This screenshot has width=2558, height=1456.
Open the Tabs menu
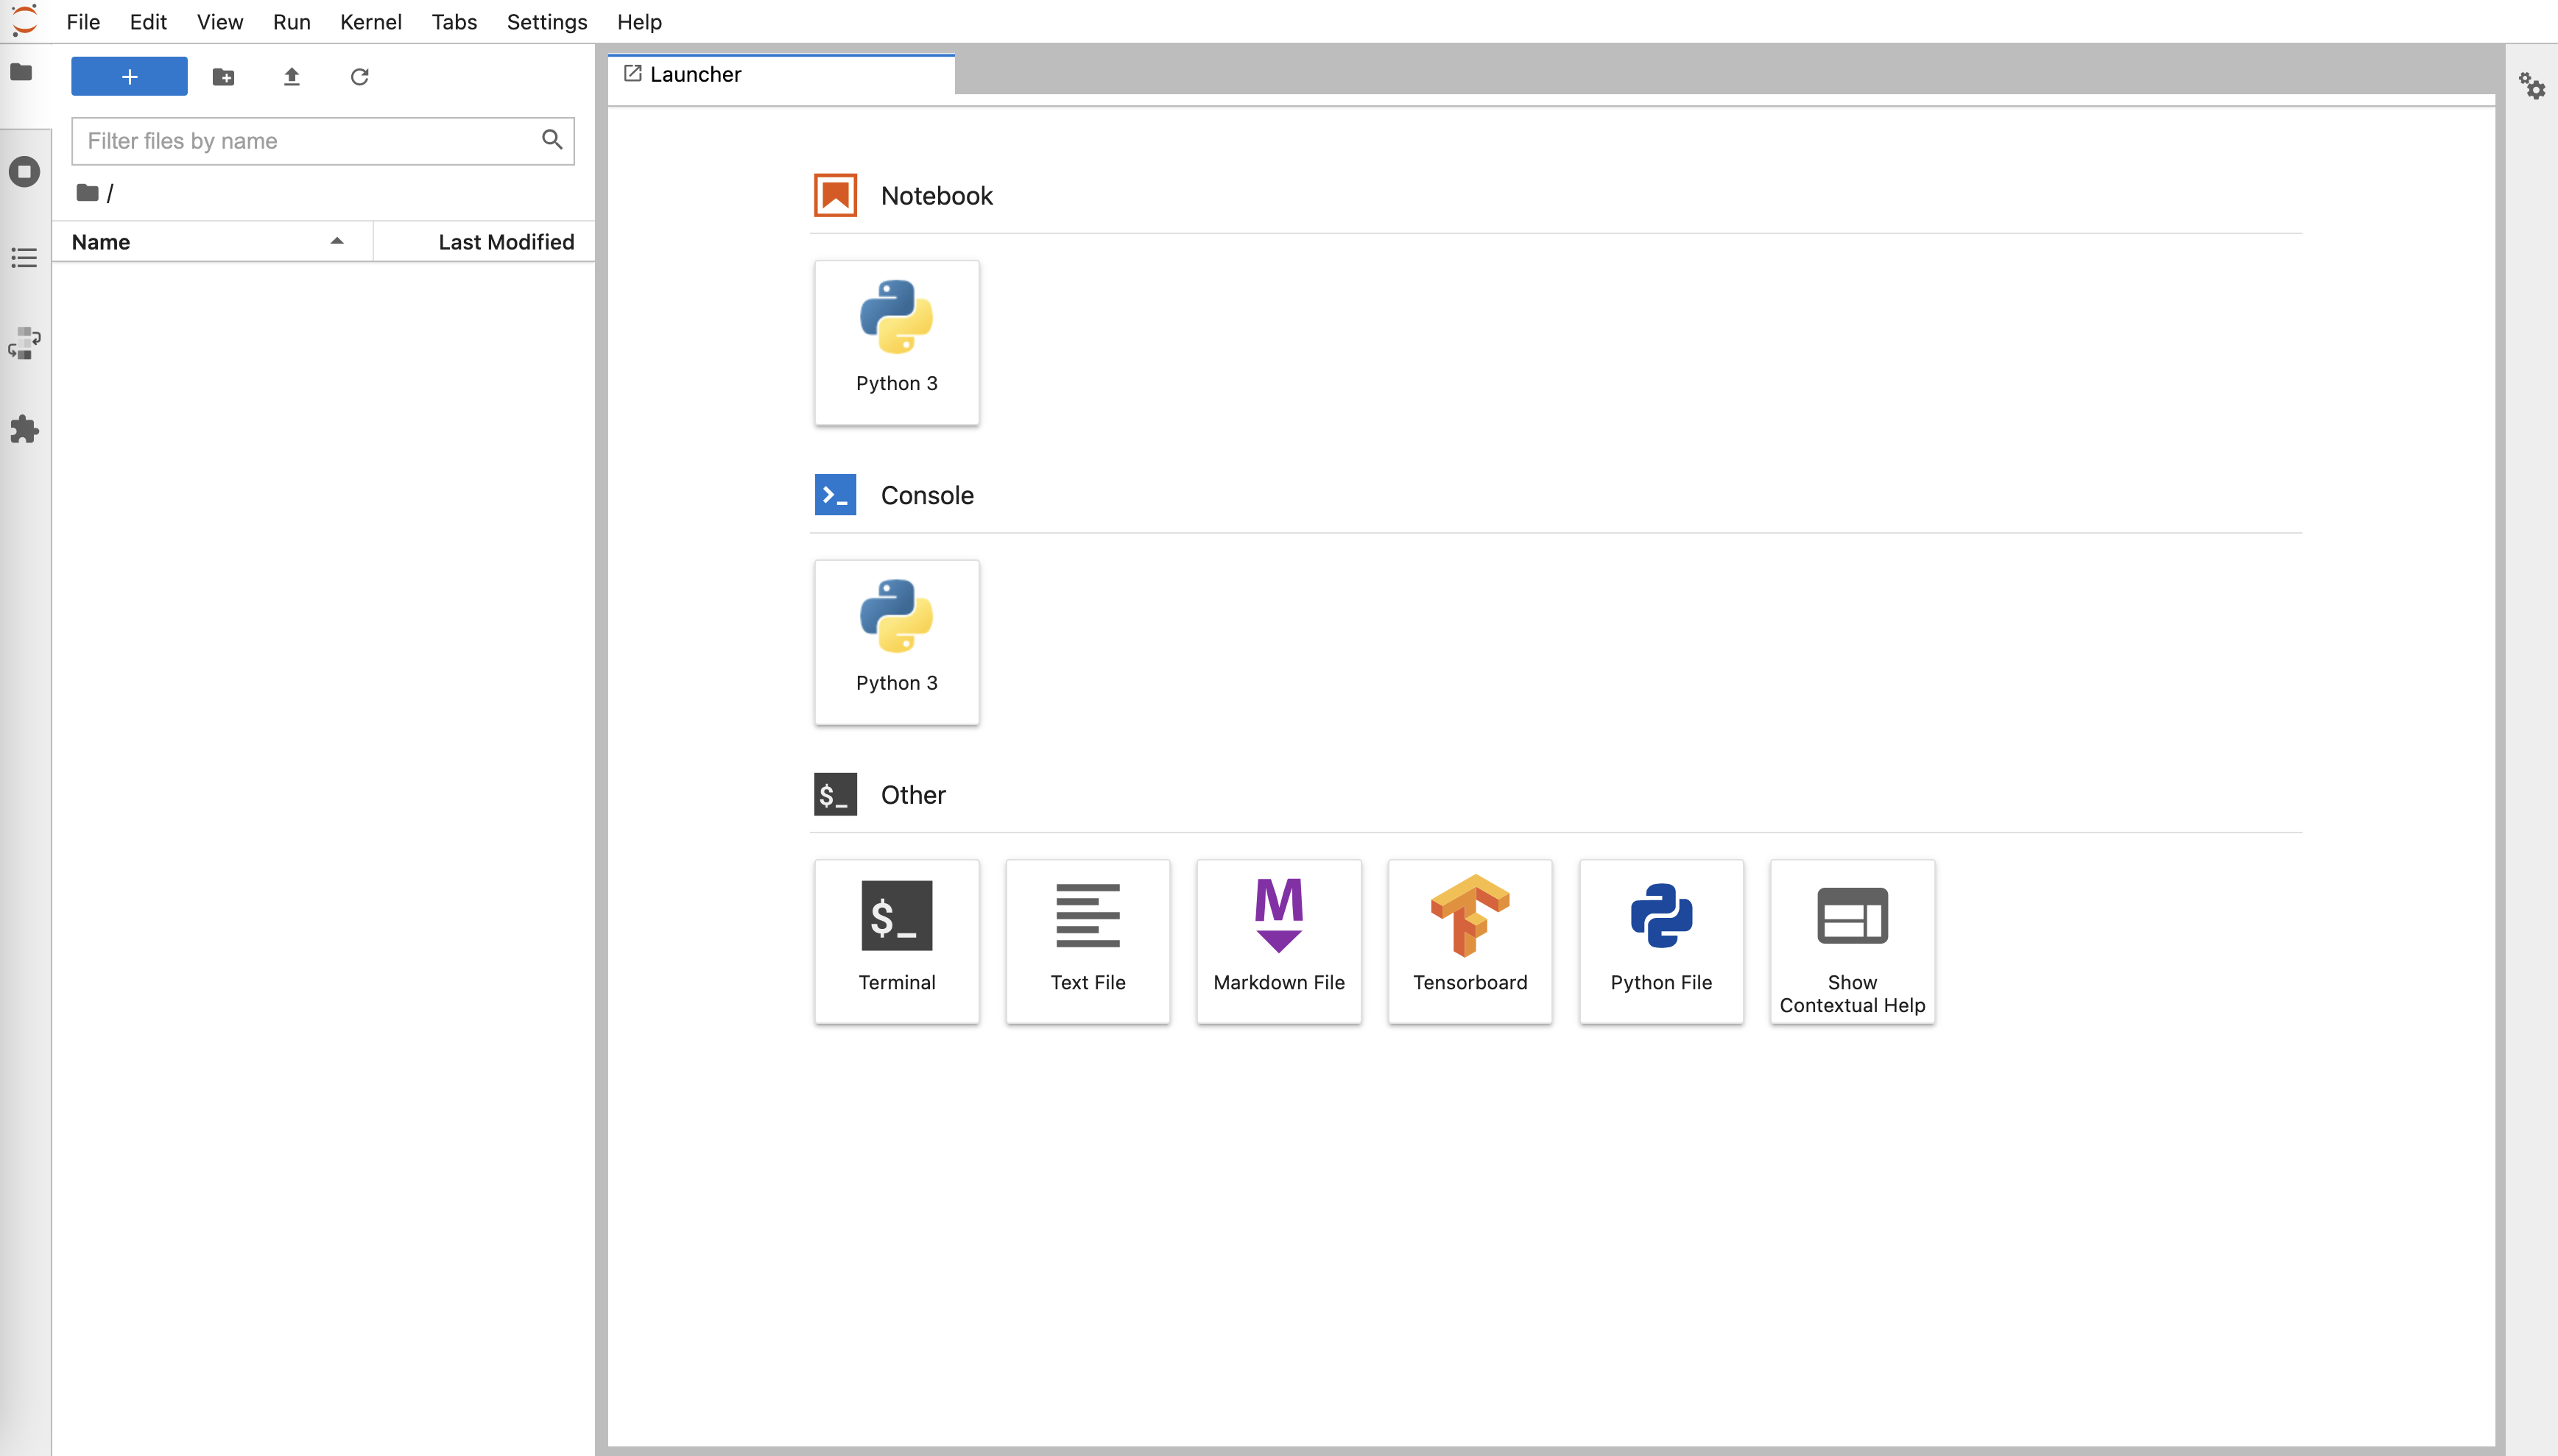454,22
